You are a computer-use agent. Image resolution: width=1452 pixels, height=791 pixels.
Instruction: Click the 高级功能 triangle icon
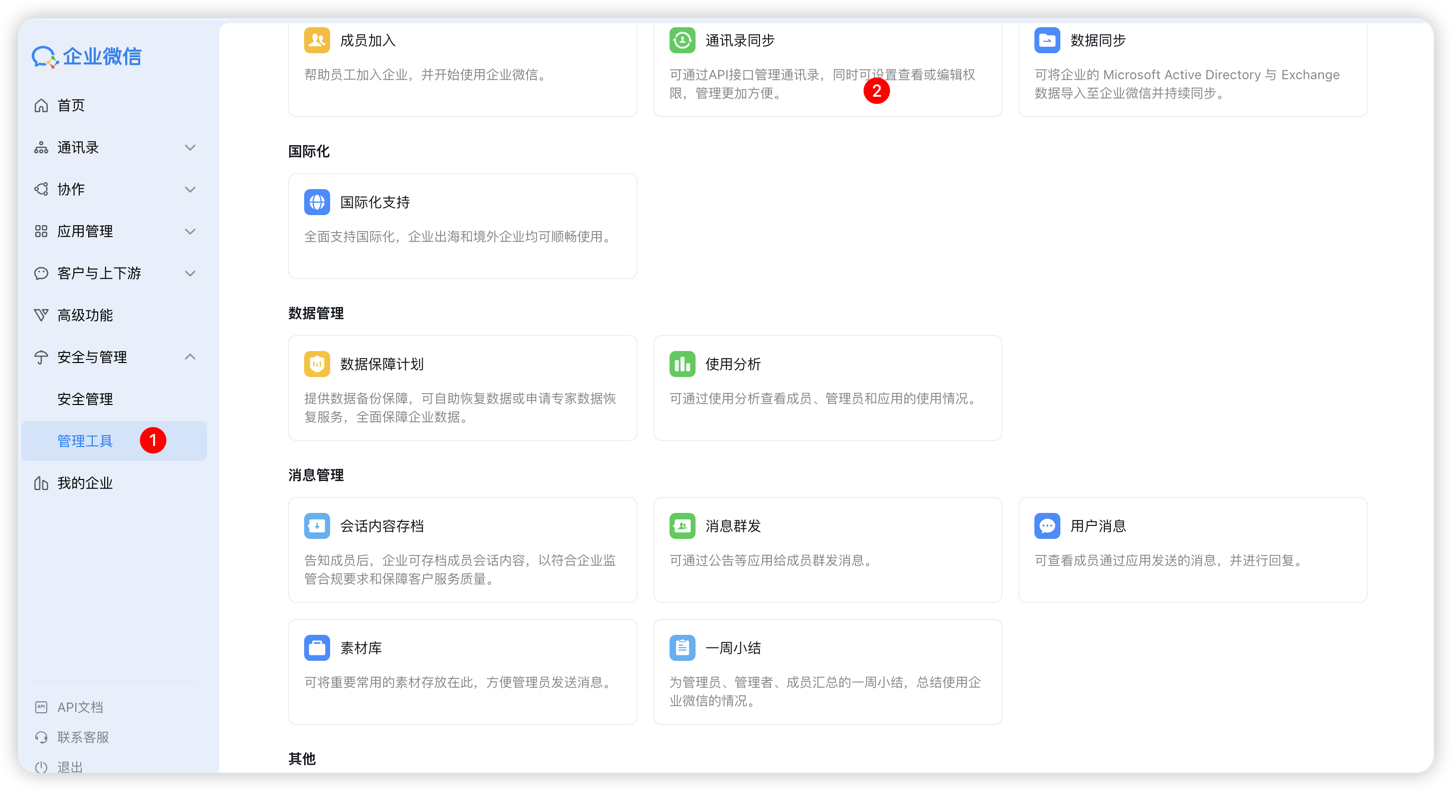point(41,315)
